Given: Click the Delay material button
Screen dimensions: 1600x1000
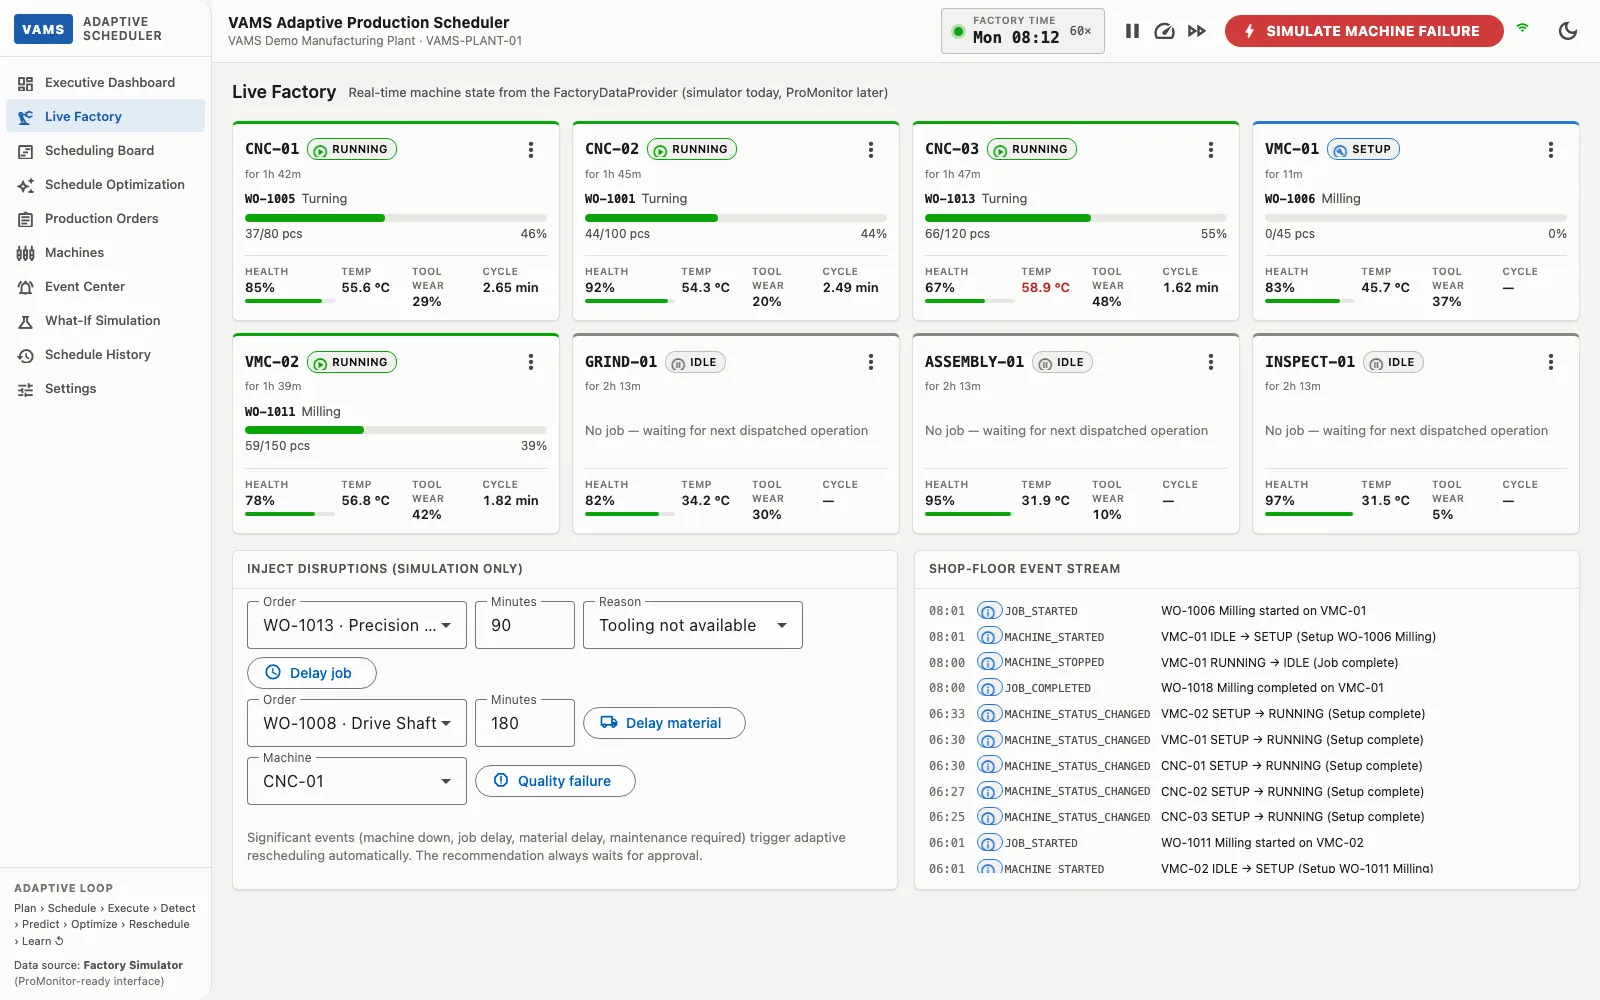Looking at the screenshot, I should click(x=664, y=723).
